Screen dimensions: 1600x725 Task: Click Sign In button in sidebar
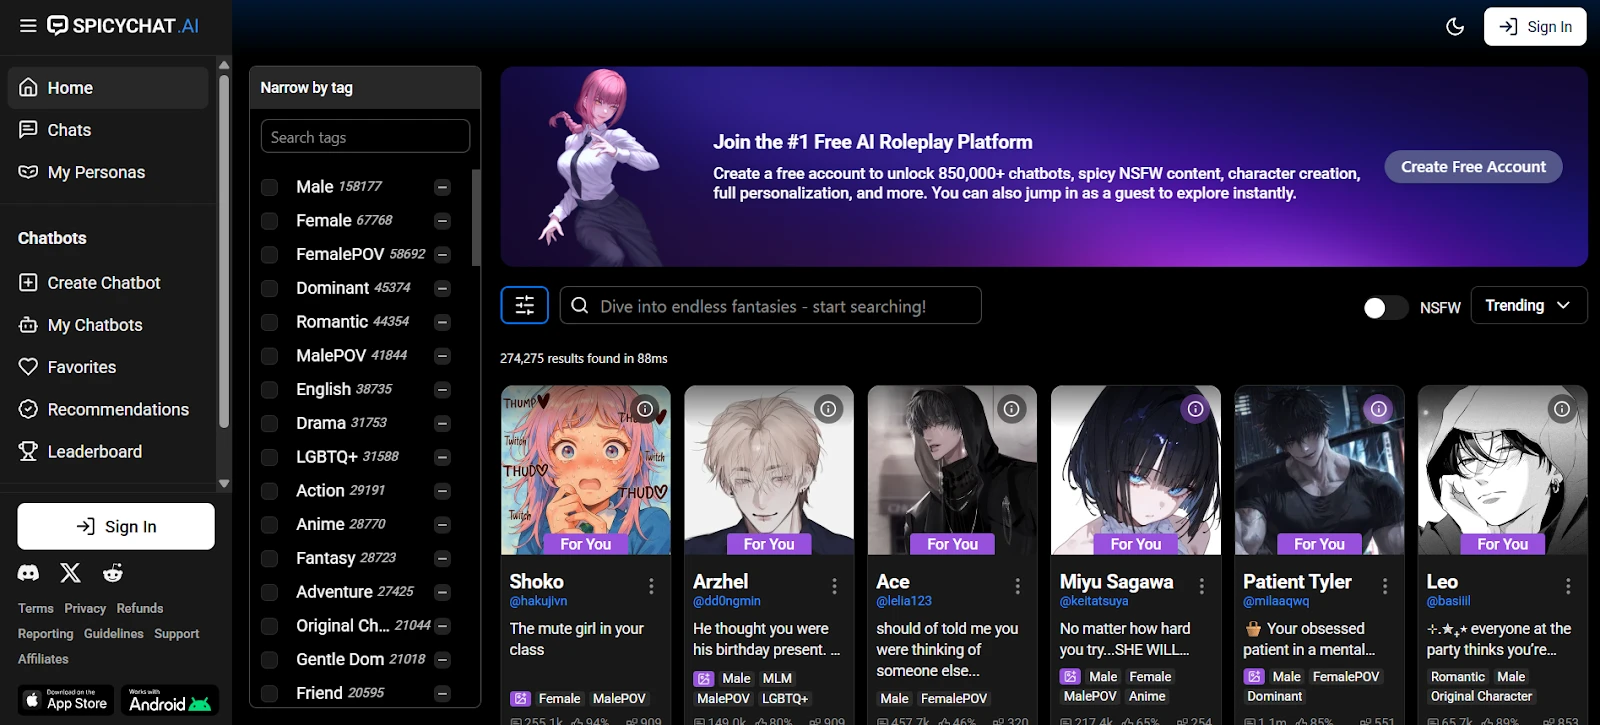116,526
